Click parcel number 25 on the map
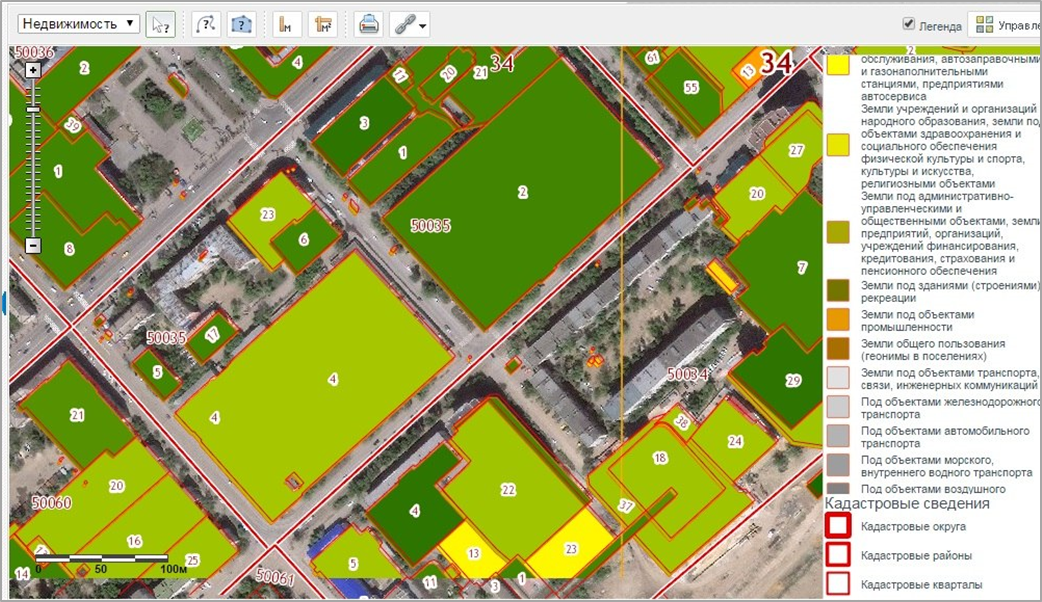The height and width of the screenshot is (602, 1042). point(192,560)
